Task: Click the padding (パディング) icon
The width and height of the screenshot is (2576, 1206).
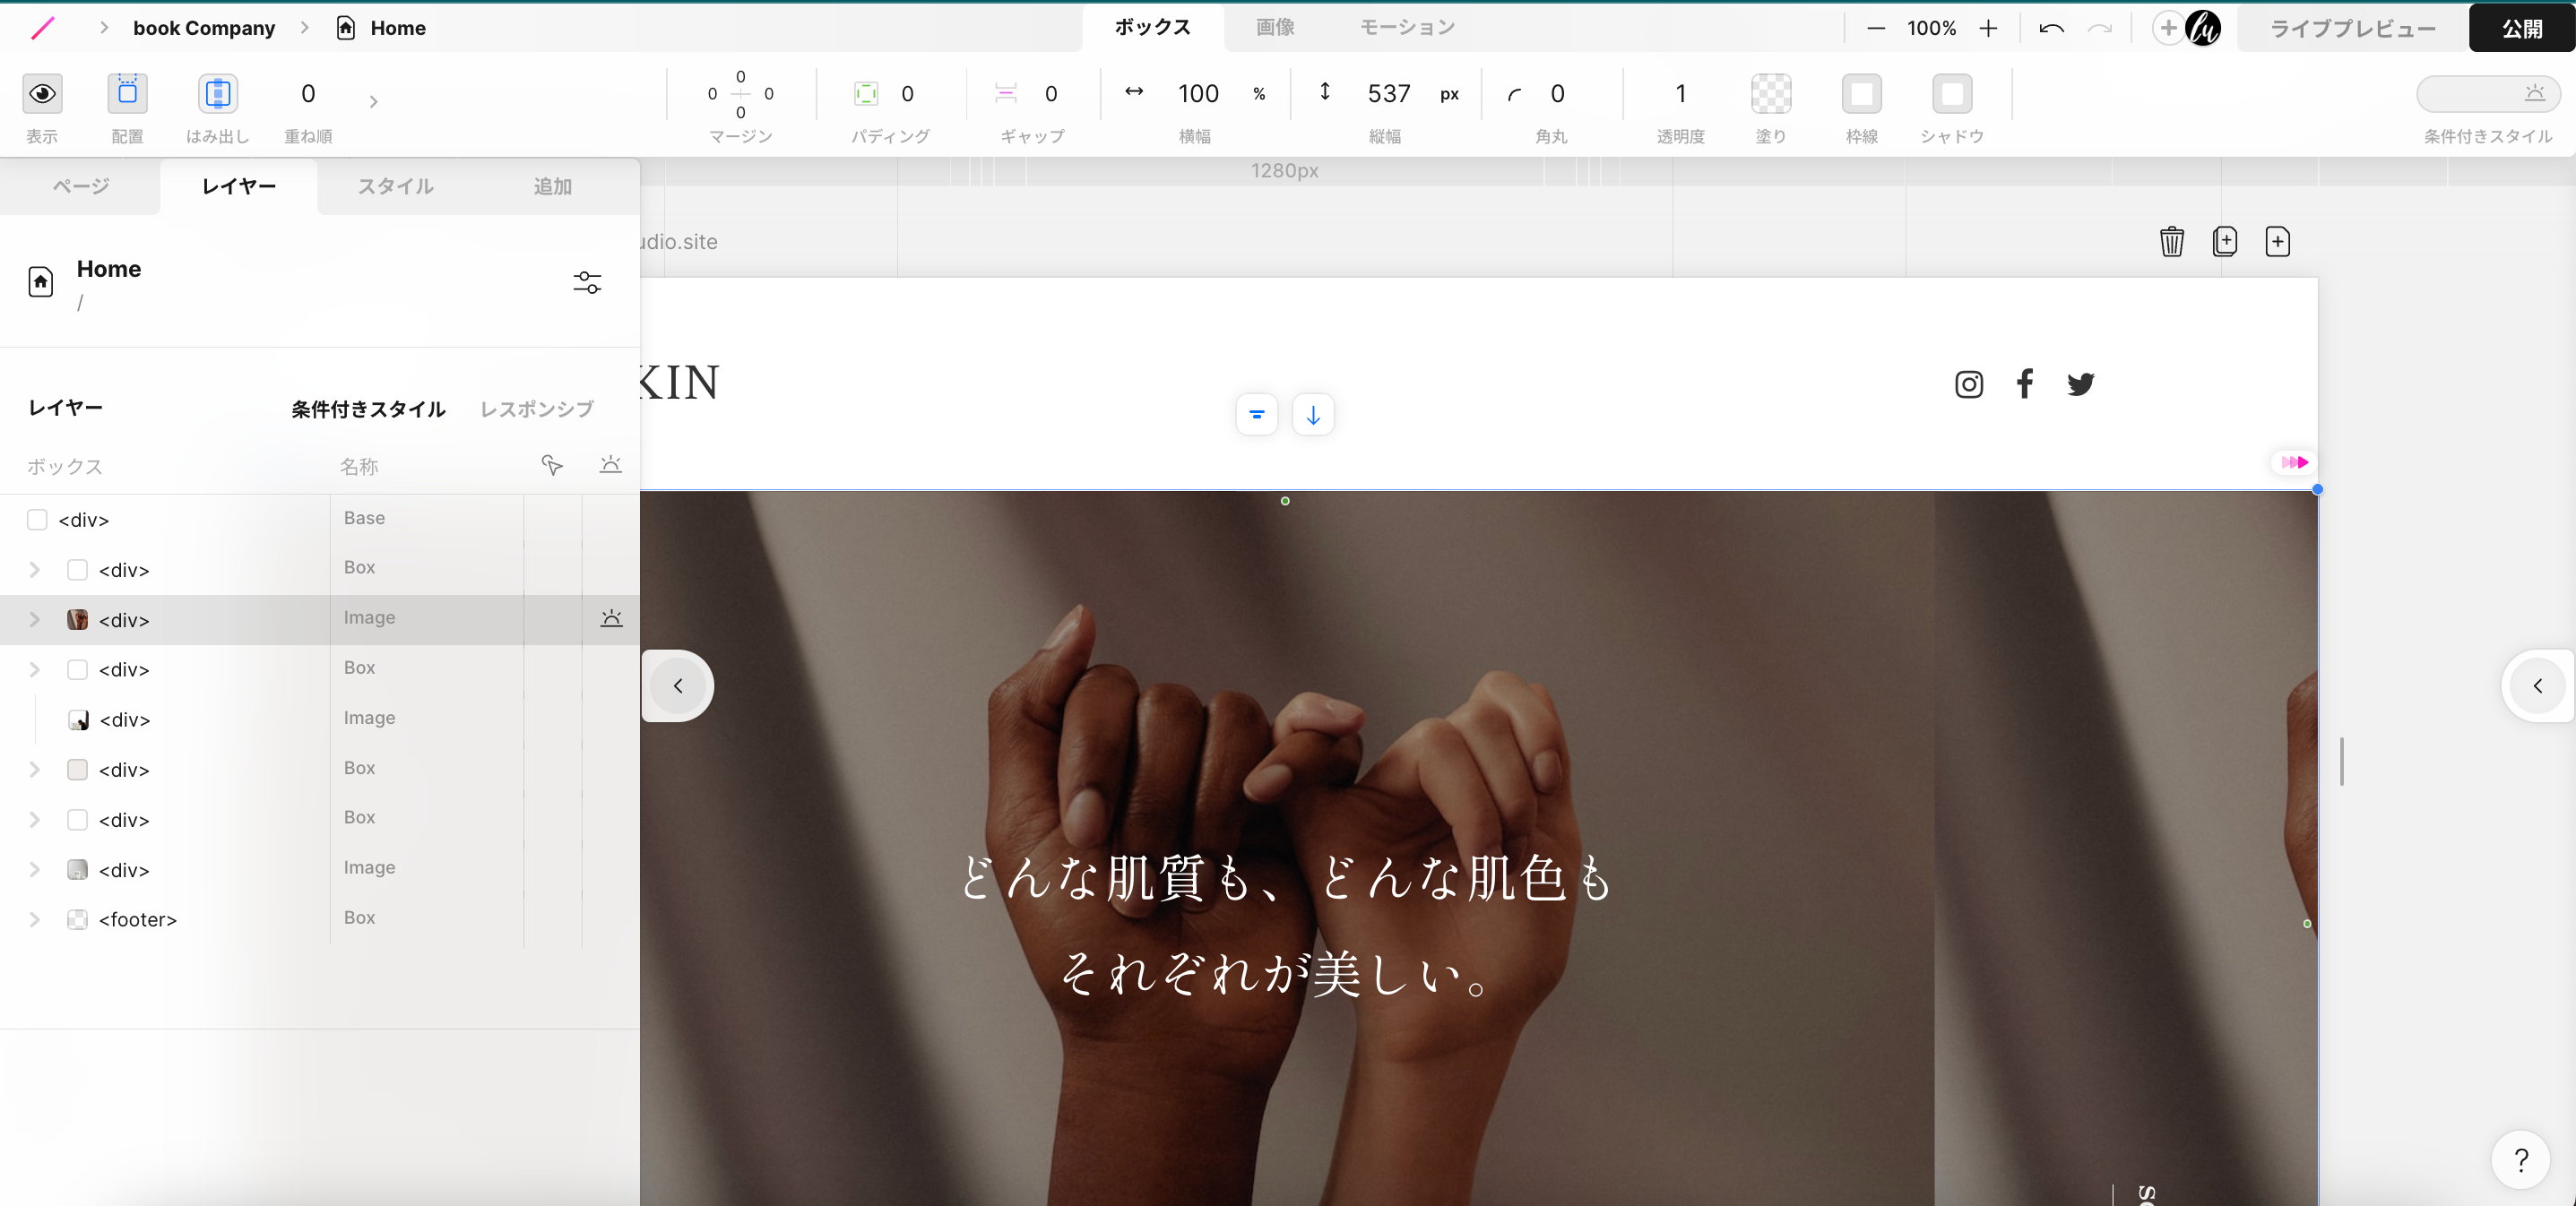Action: (866, 94)
